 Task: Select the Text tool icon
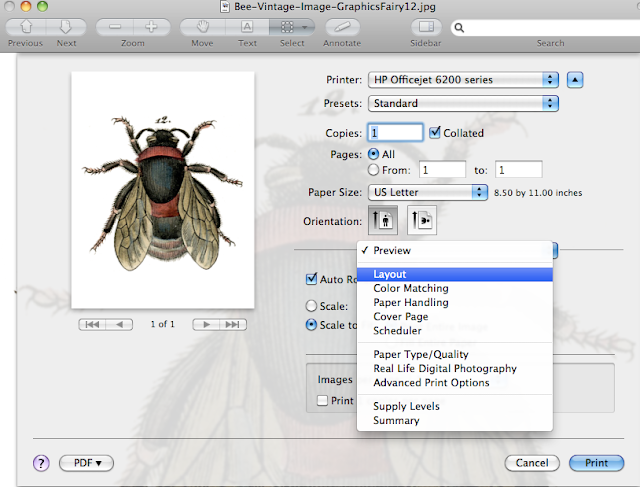click(247, 27)
